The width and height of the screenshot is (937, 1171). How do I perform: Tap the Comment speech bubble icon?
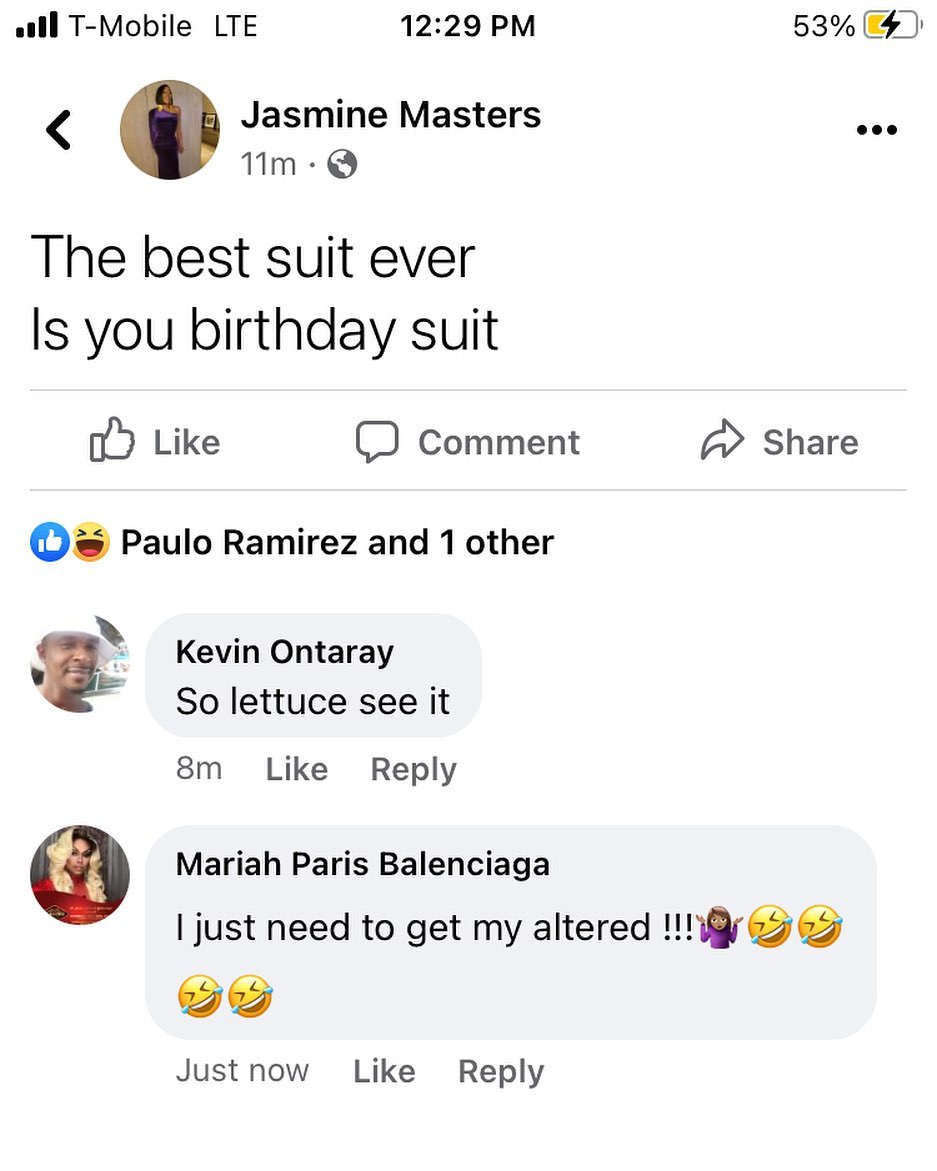377,441
